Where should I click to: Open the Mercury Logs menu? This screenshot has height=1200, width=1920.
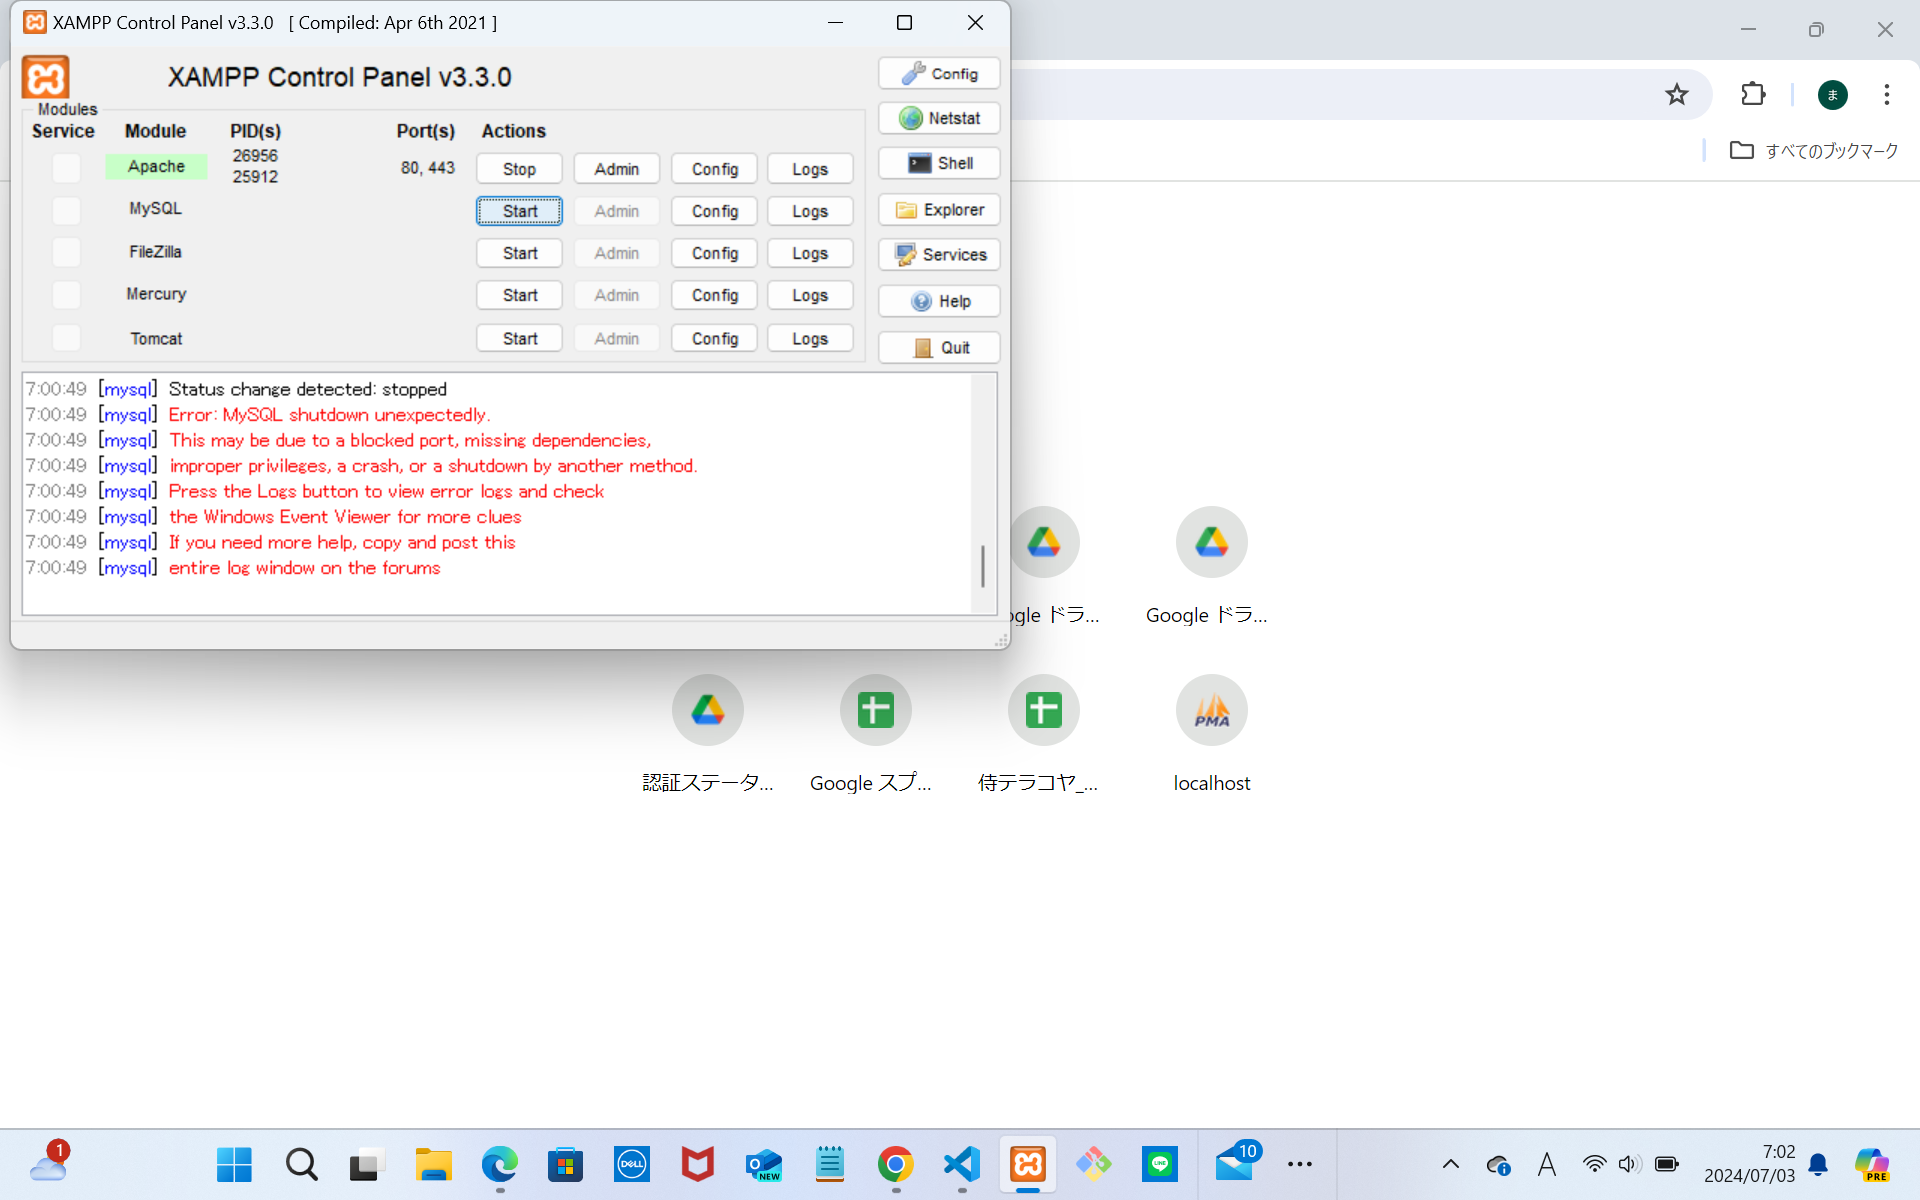pyautogui.click(x=810, y=295)
